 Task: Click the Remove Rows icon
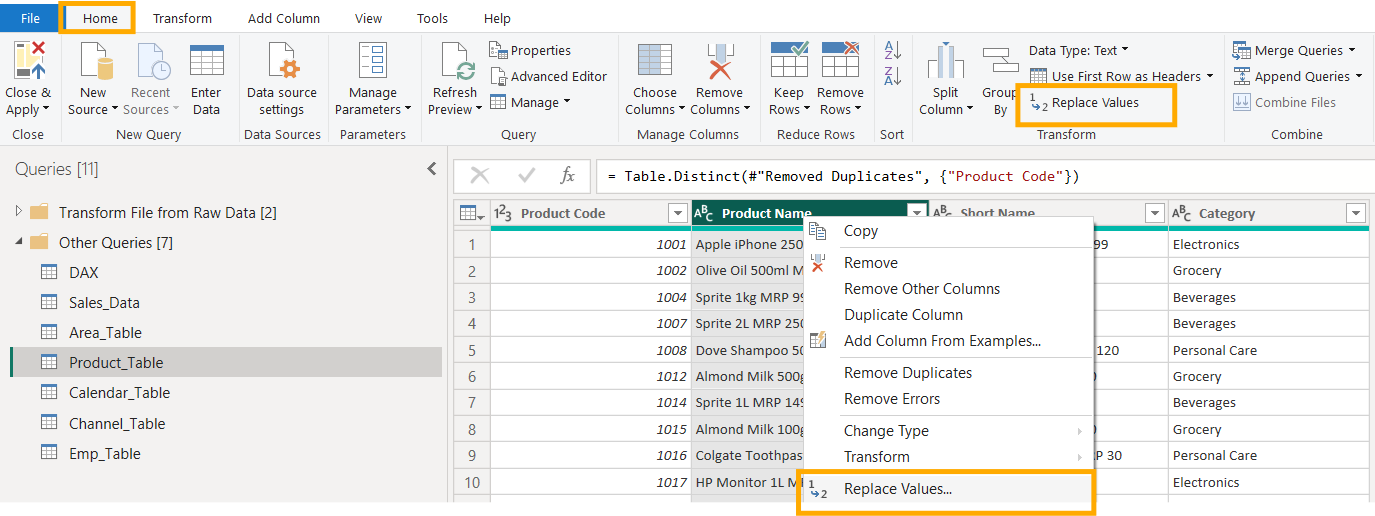[x=840, y=60]
